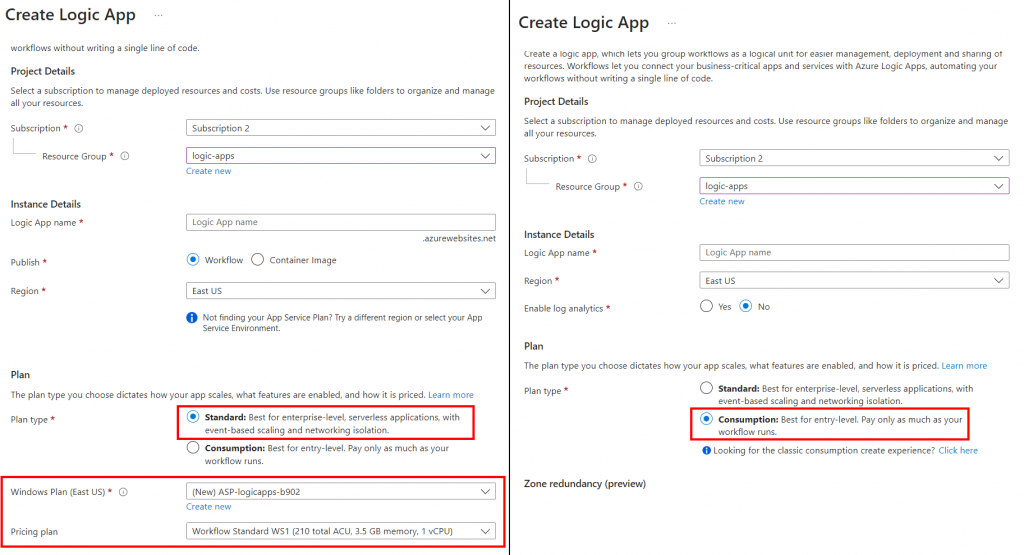Viewport: 1024px width, 555px height.
Task: Click the Logic App name field in the right panel
Action: click(854, 253)
